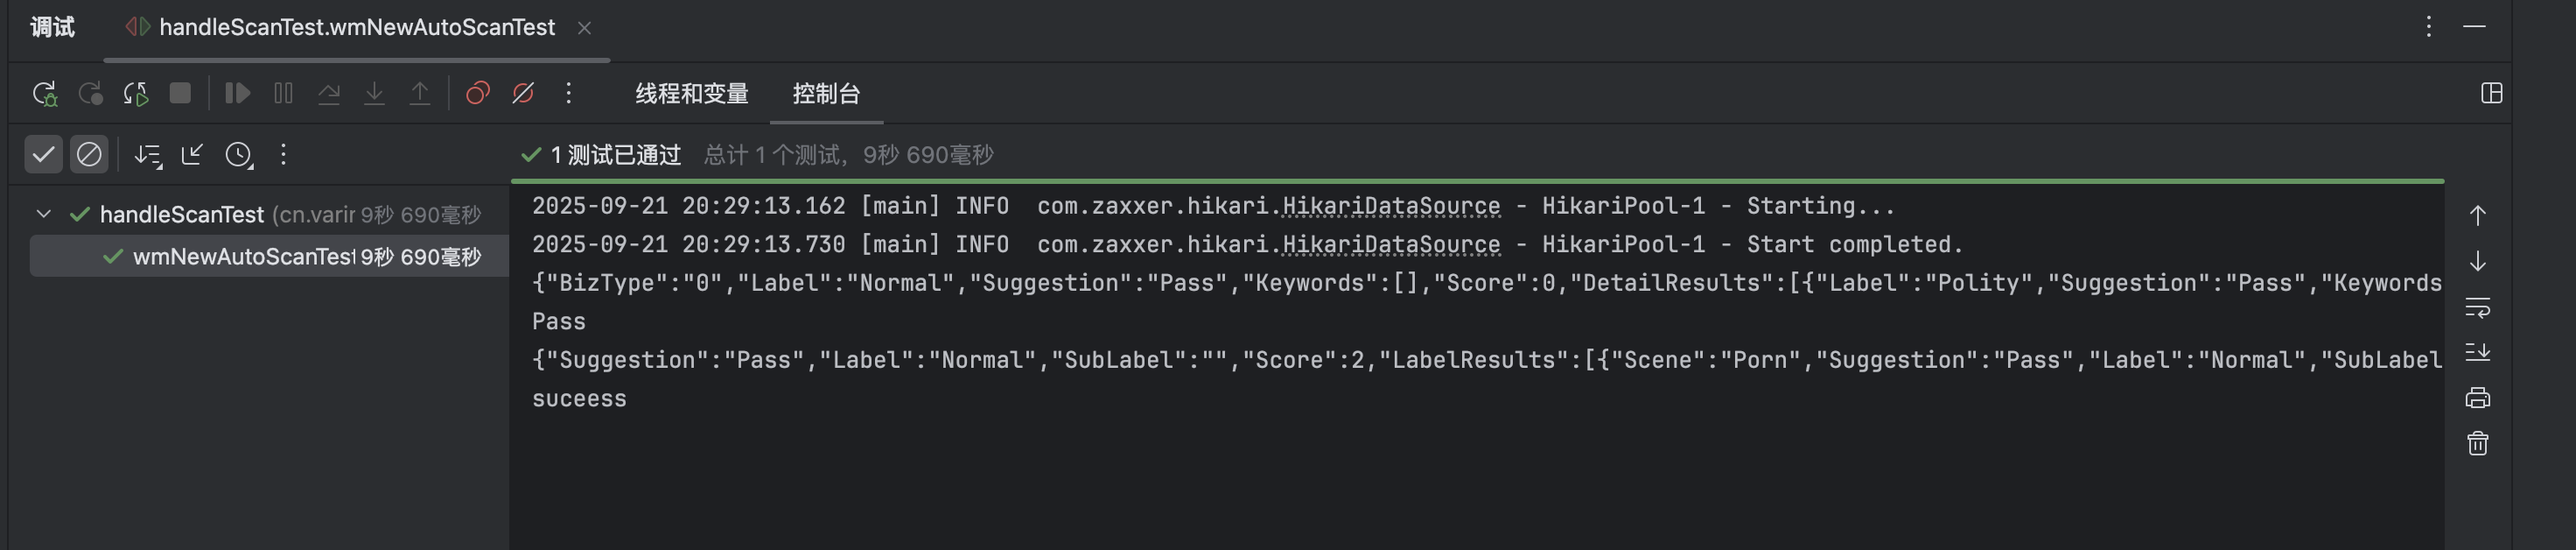Screen dimensions: 2576x550
Task: Select the 控制台 tab
Action: pyautogui.click(x=826, y=94)
